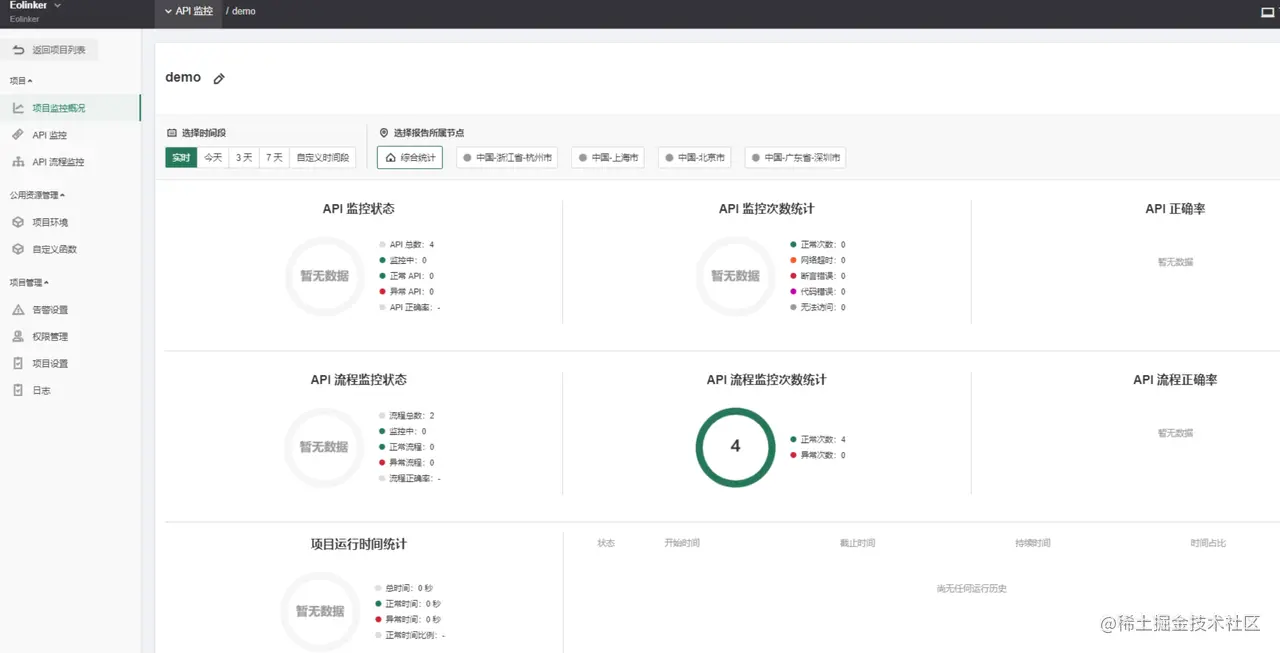The height and width of the screenshot is (653, 1280).
Task: Click the 截止时间 column header
Action: [x=857, y=543]
